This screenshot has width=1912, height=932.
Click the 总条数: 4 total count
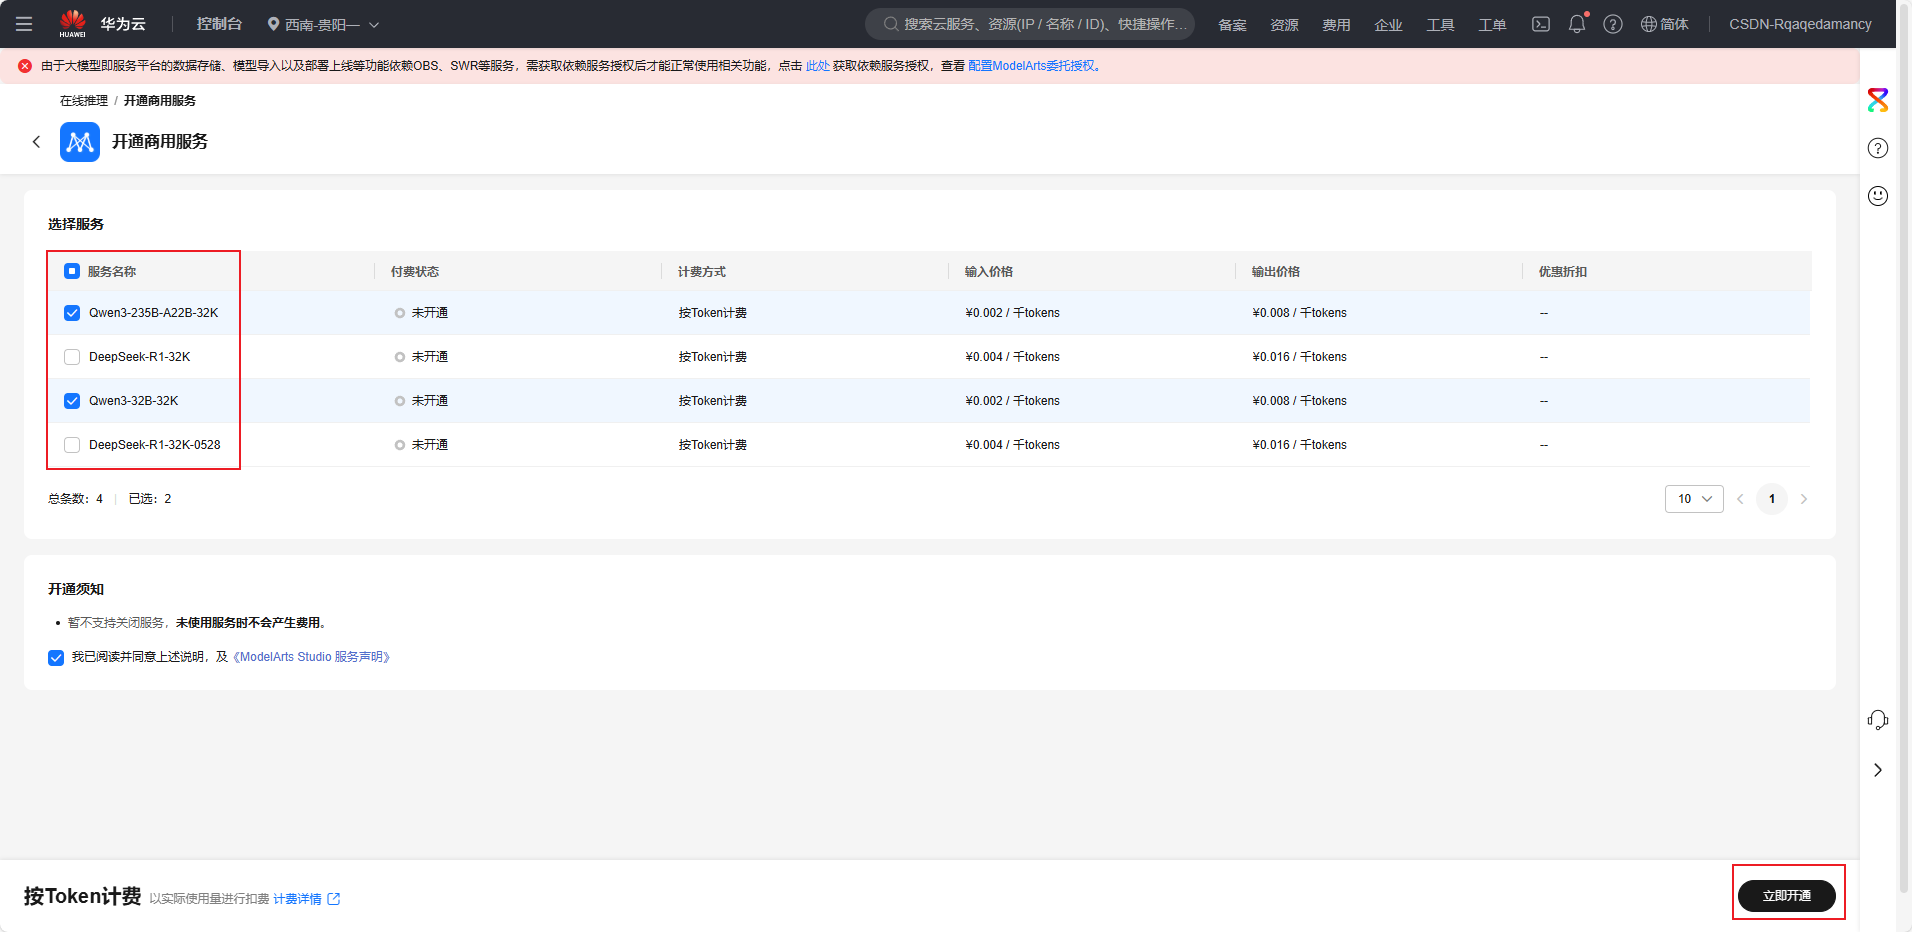[x=76, y=499]
